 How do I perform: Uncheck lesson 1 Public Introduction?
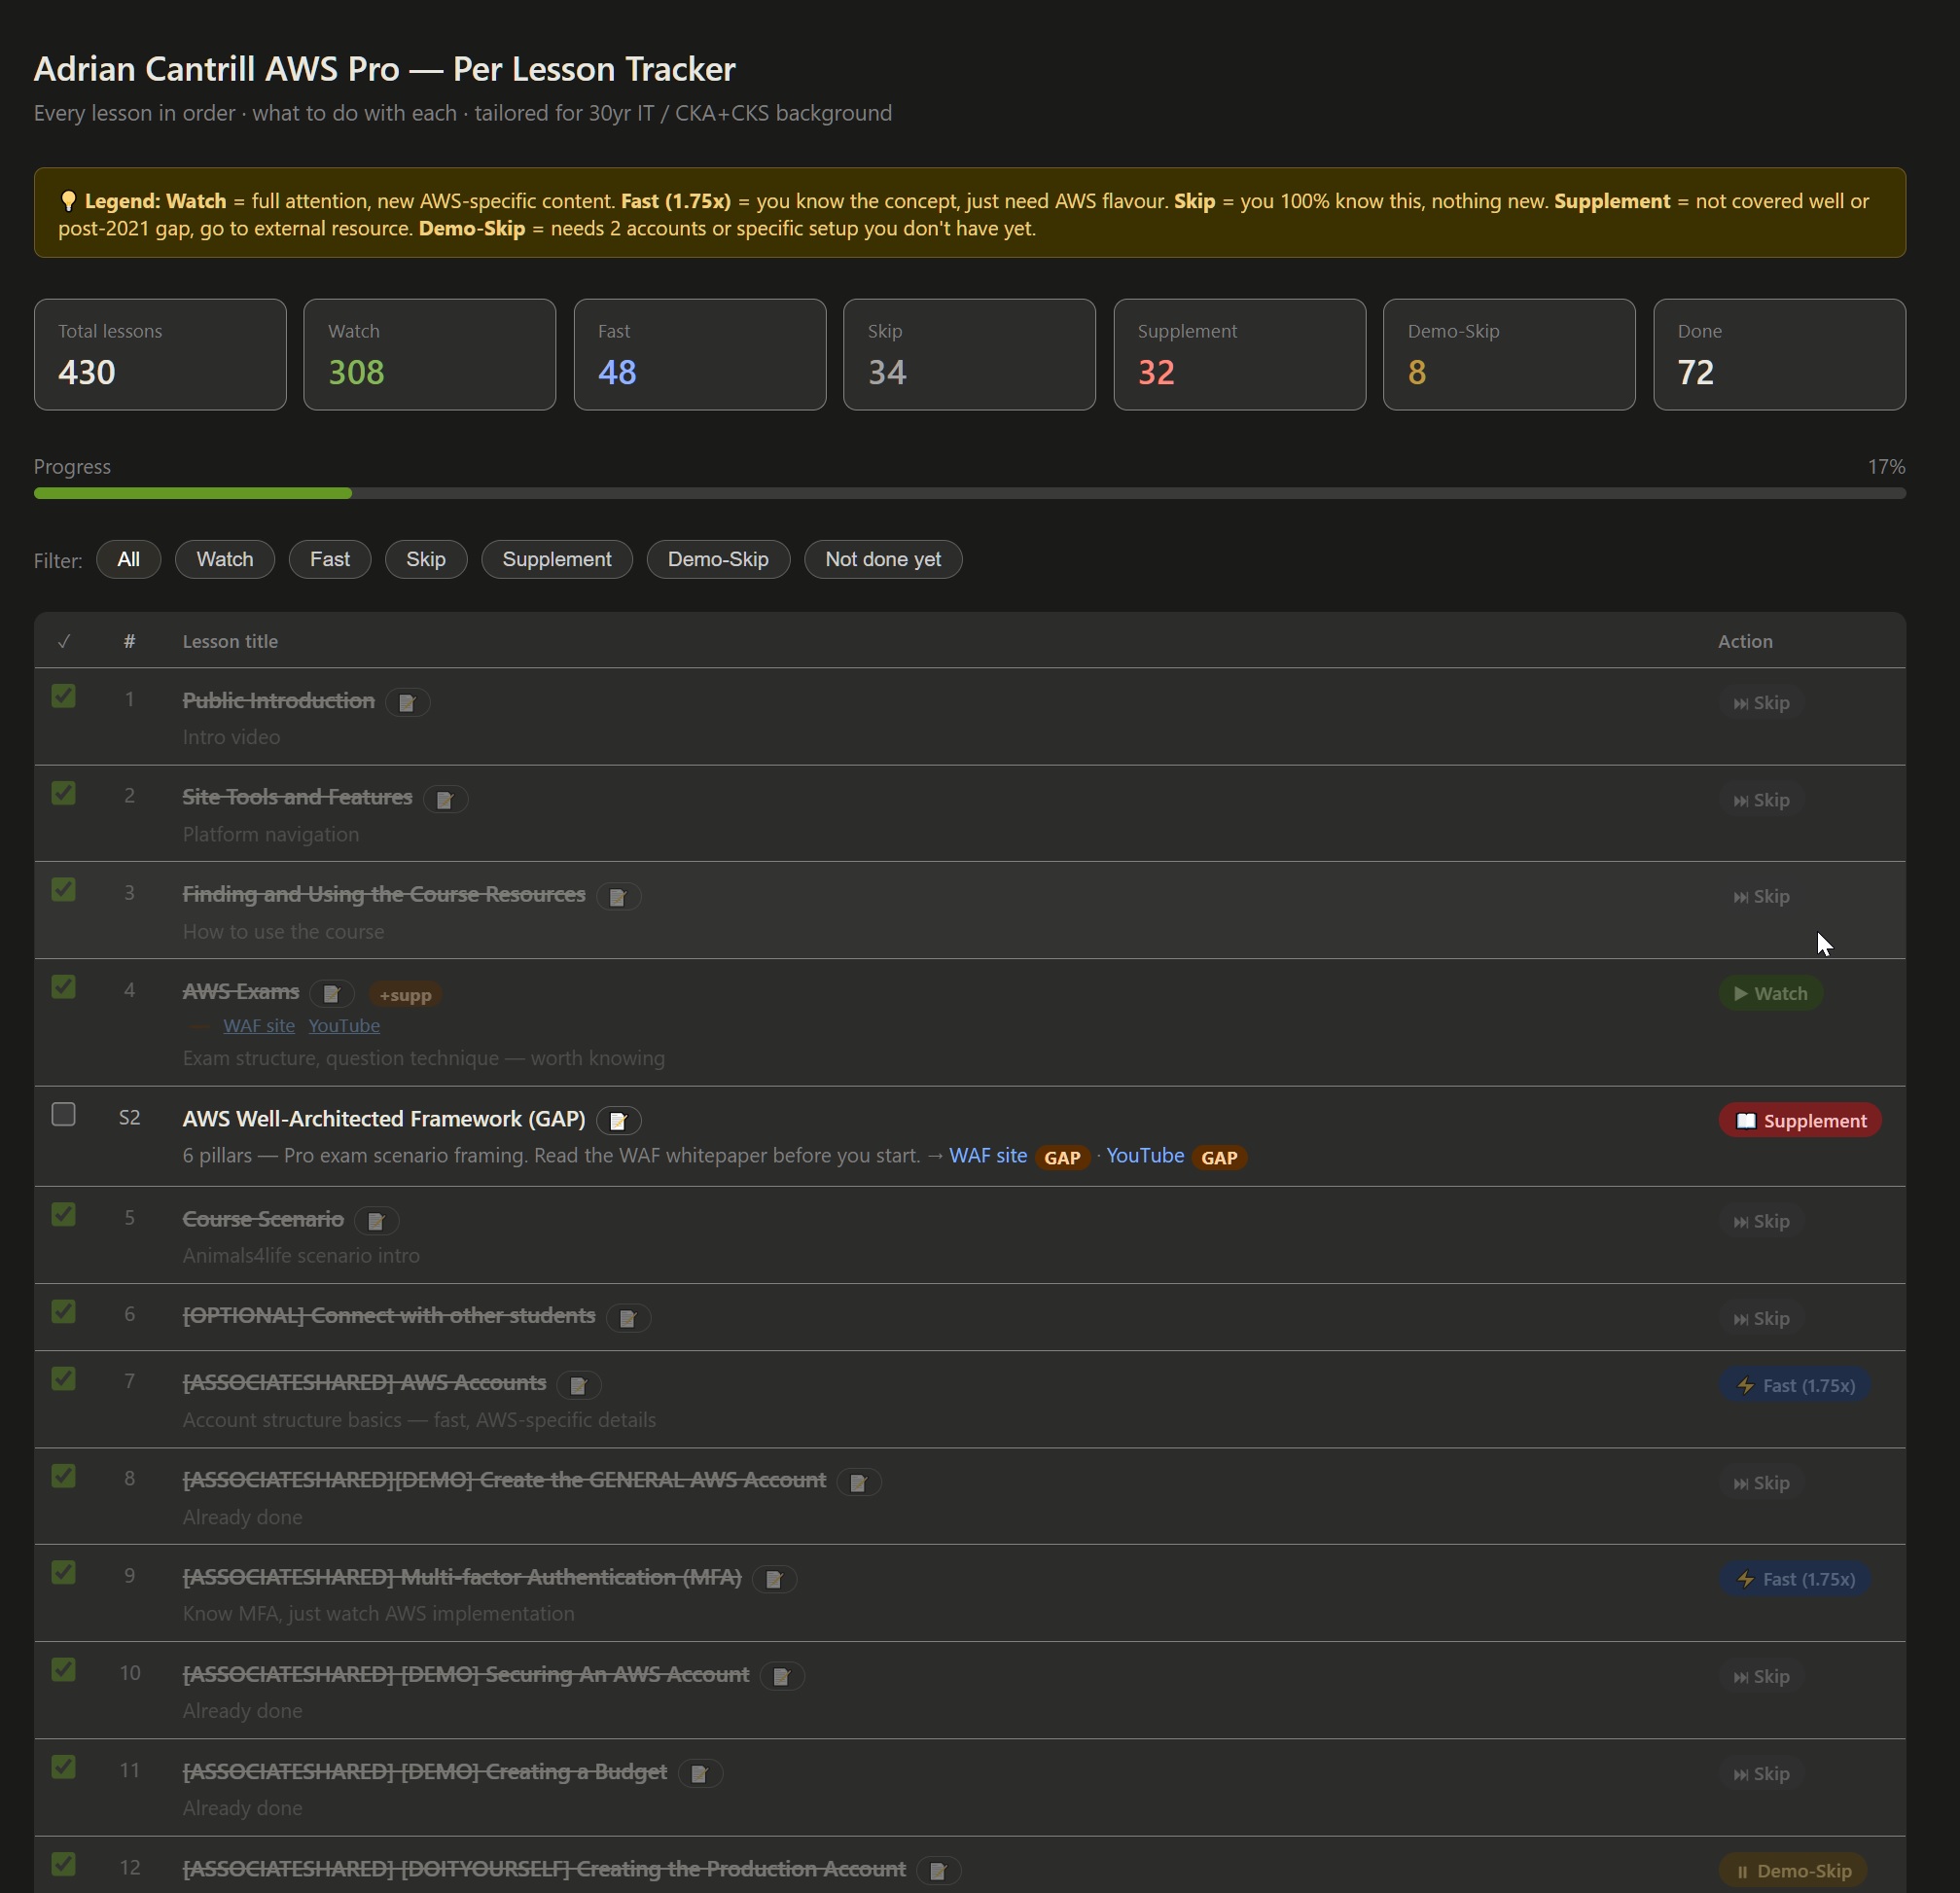click(63, 696)
